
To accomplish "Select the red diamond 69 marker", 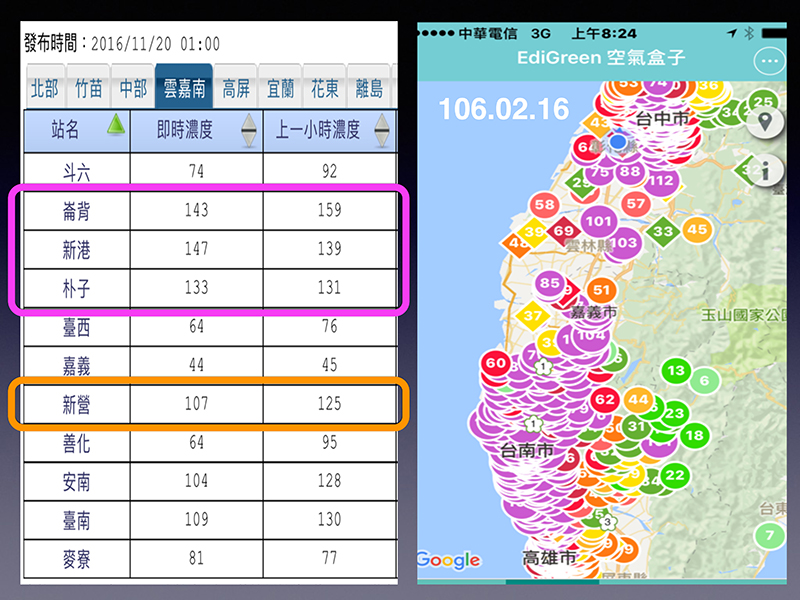I will 563,231.
